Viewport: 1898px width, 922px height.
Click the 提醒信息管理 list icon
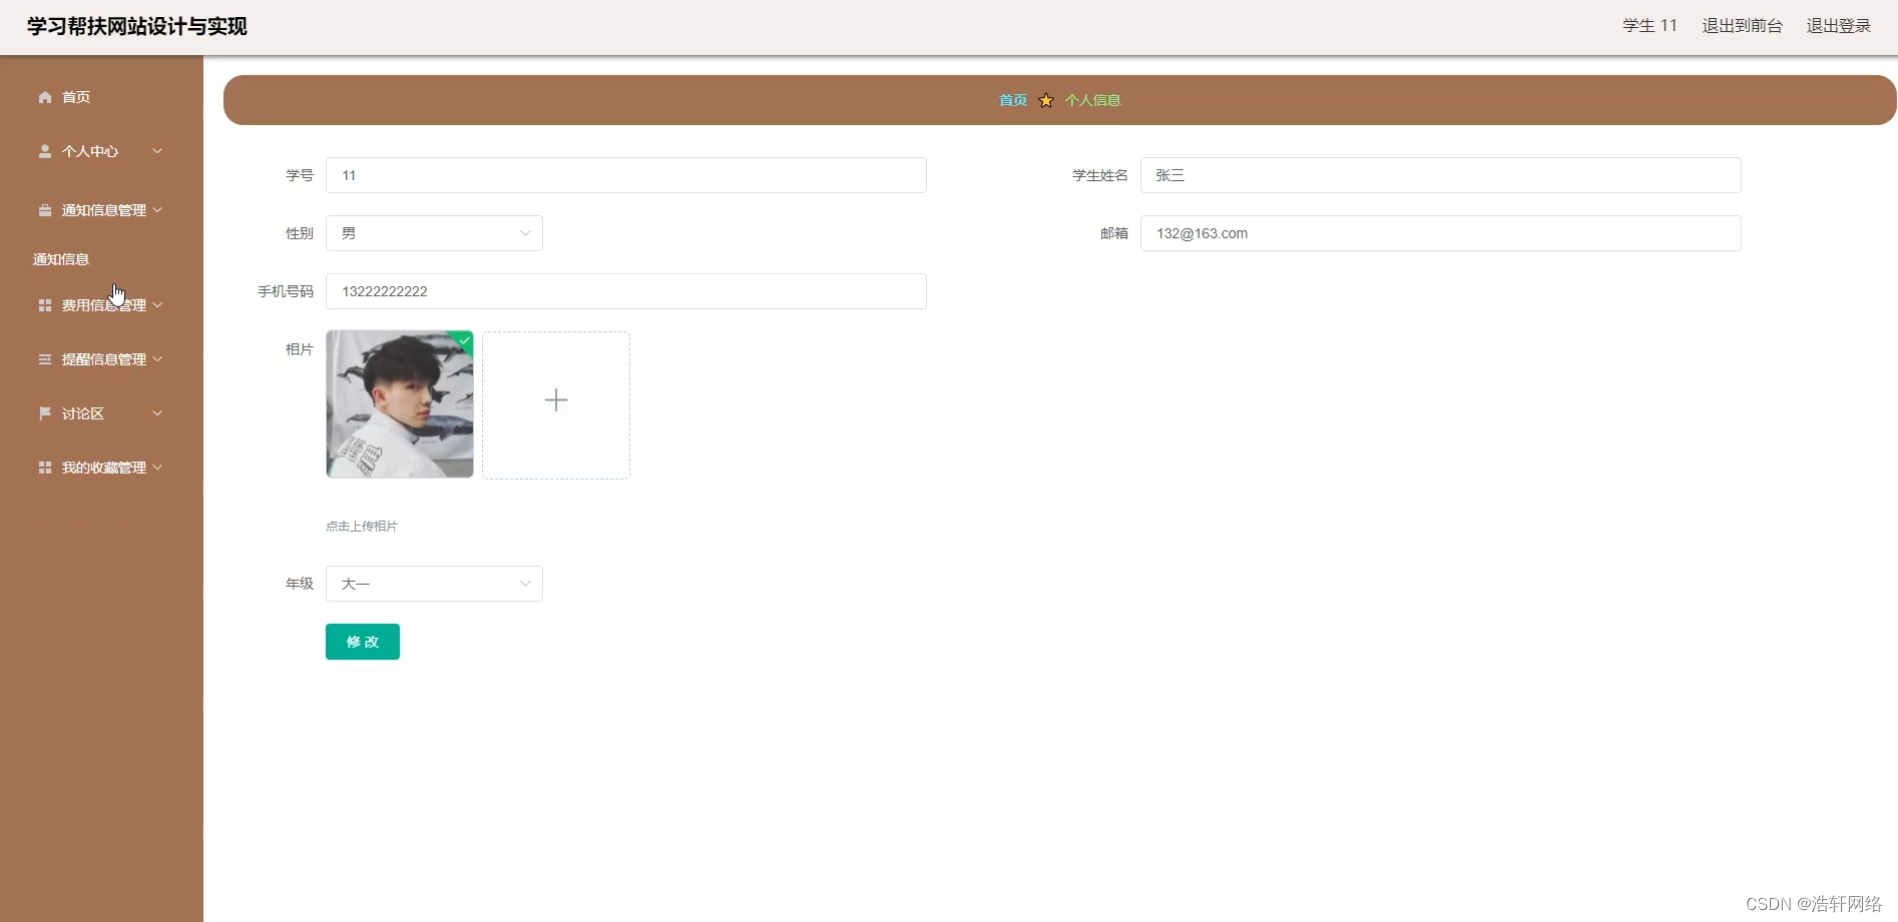click(44, 359)
